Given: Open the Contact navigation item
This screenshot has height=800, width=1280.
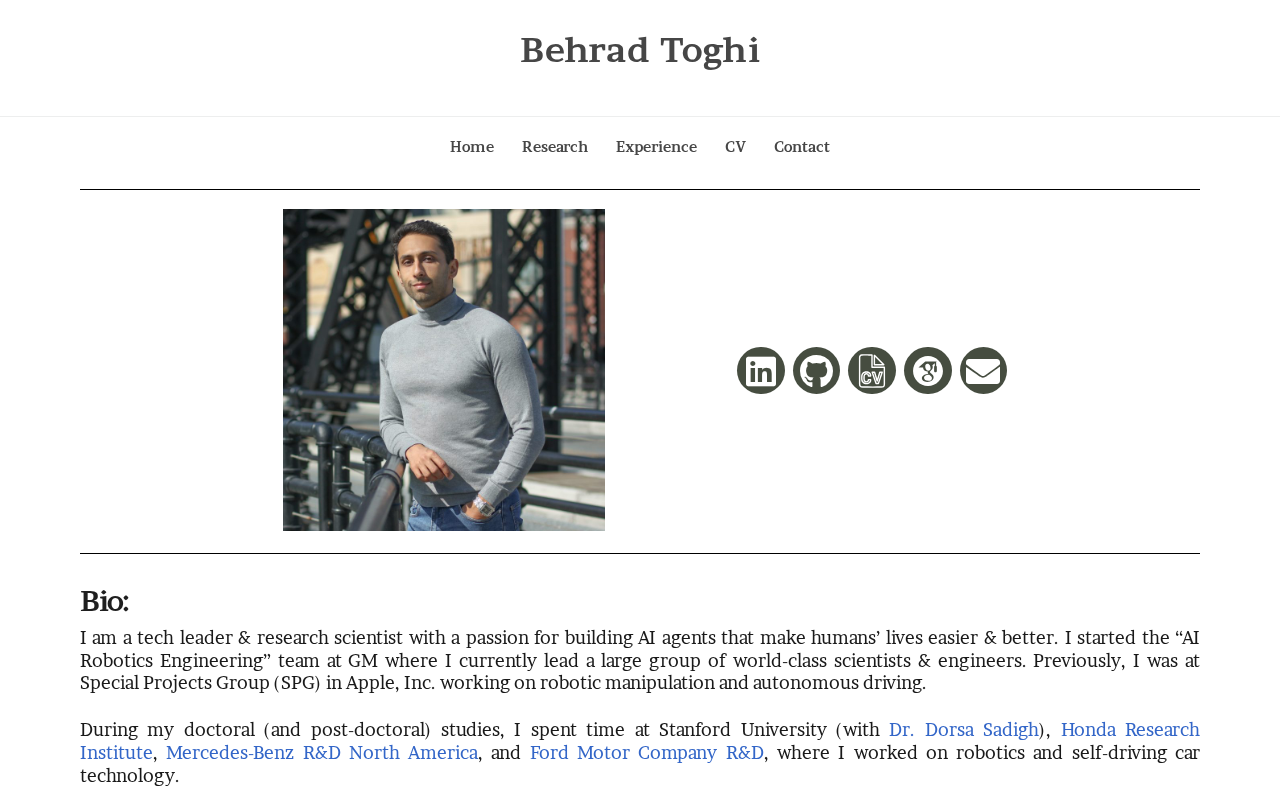Looking at the screenshot, I should (802, 147).
